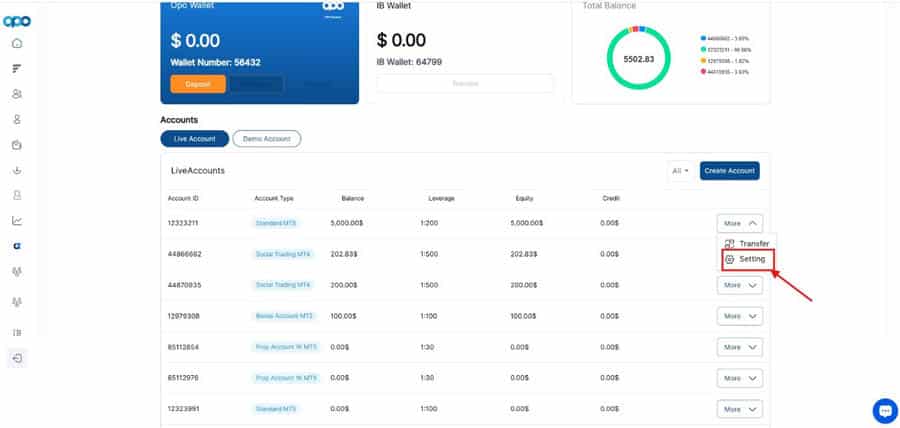The image size is (900, 428).
Task: Open the download sidebar icon
Action: 17,170
